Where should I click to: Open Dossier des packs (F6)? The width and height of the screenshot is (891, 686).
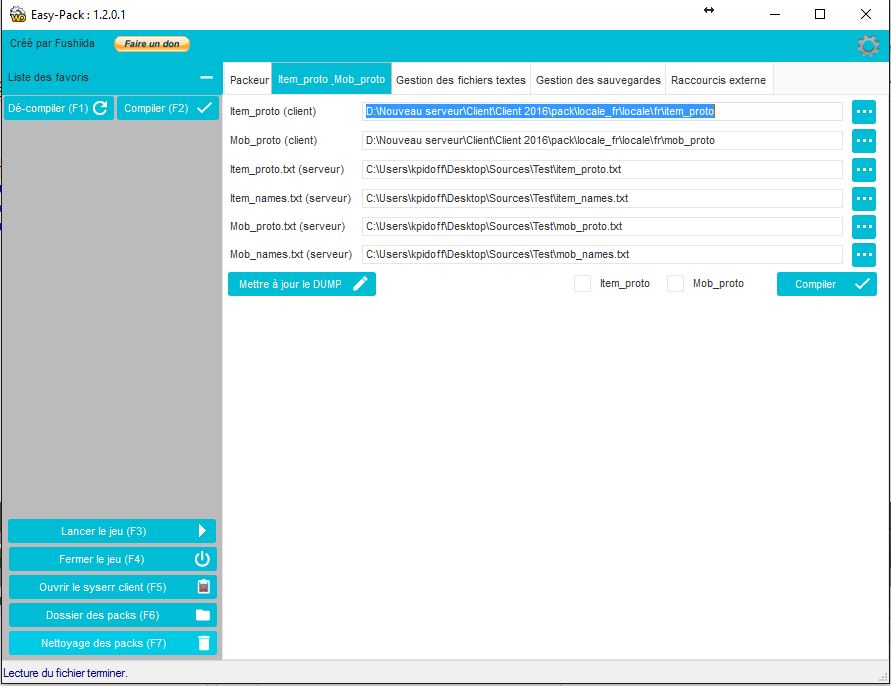(112, 615)
